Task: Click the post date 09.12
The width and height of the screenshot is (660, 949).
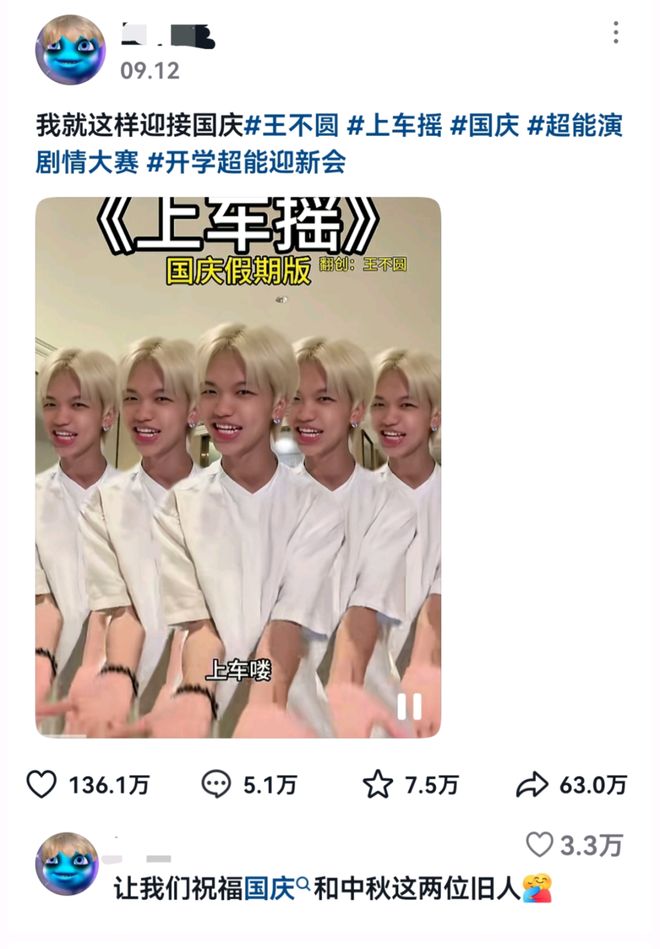Action: click(150, 70)
